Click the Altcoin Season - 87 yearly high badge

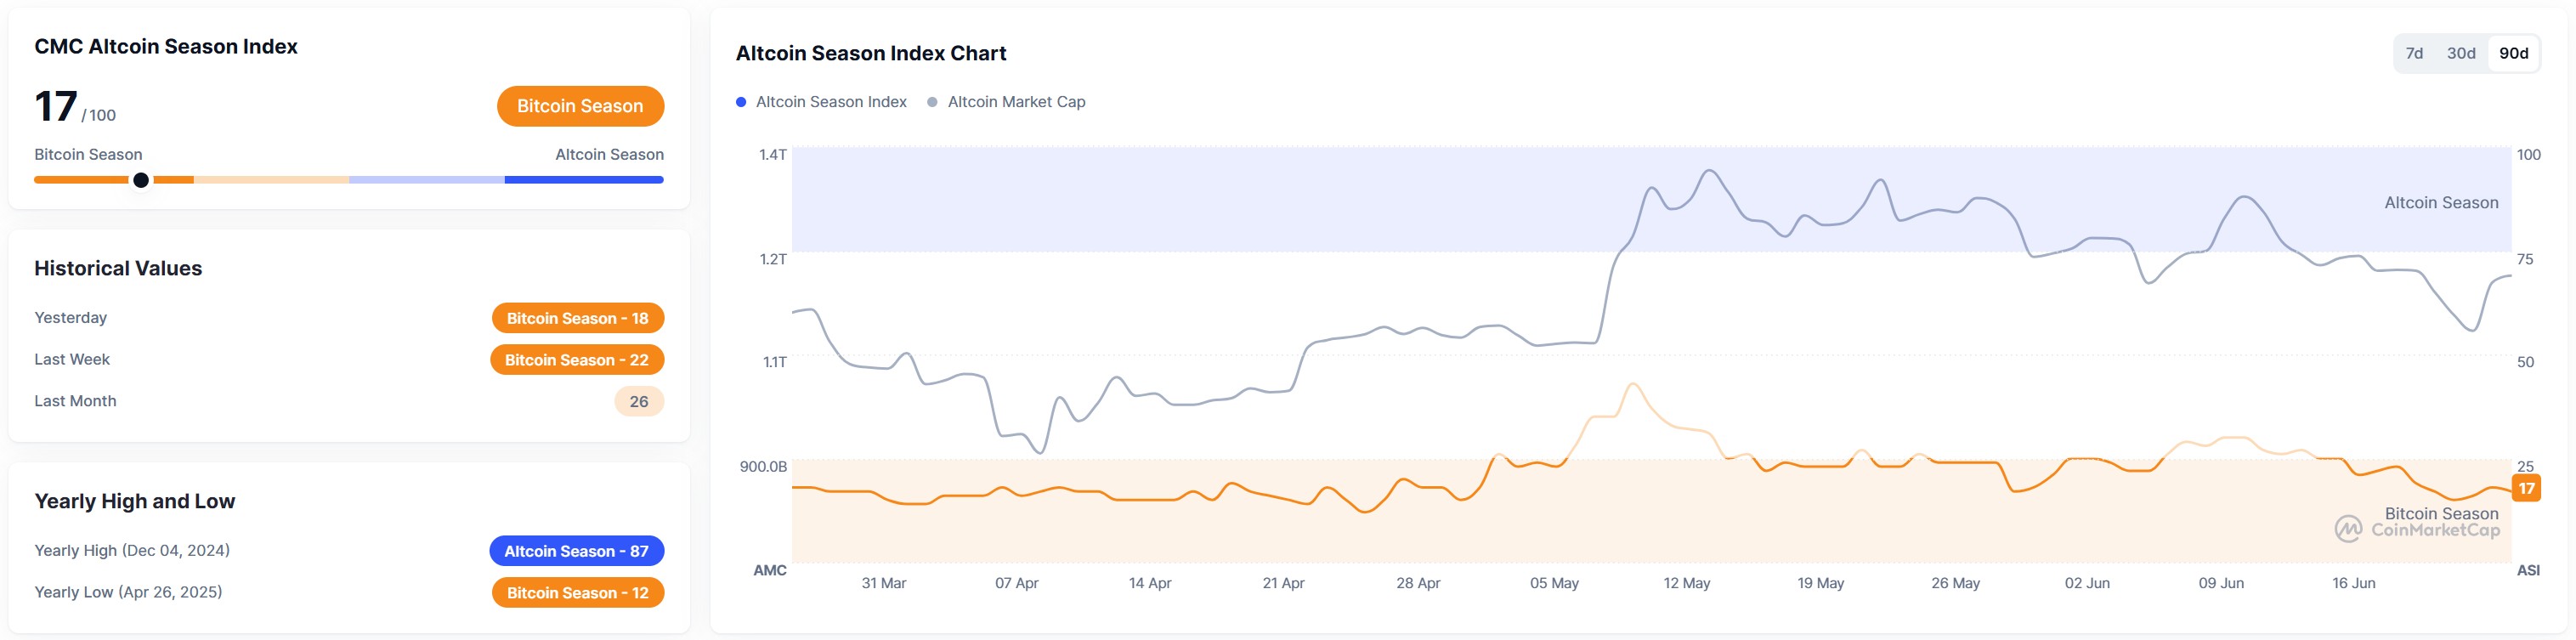click(x=576, y=551)
